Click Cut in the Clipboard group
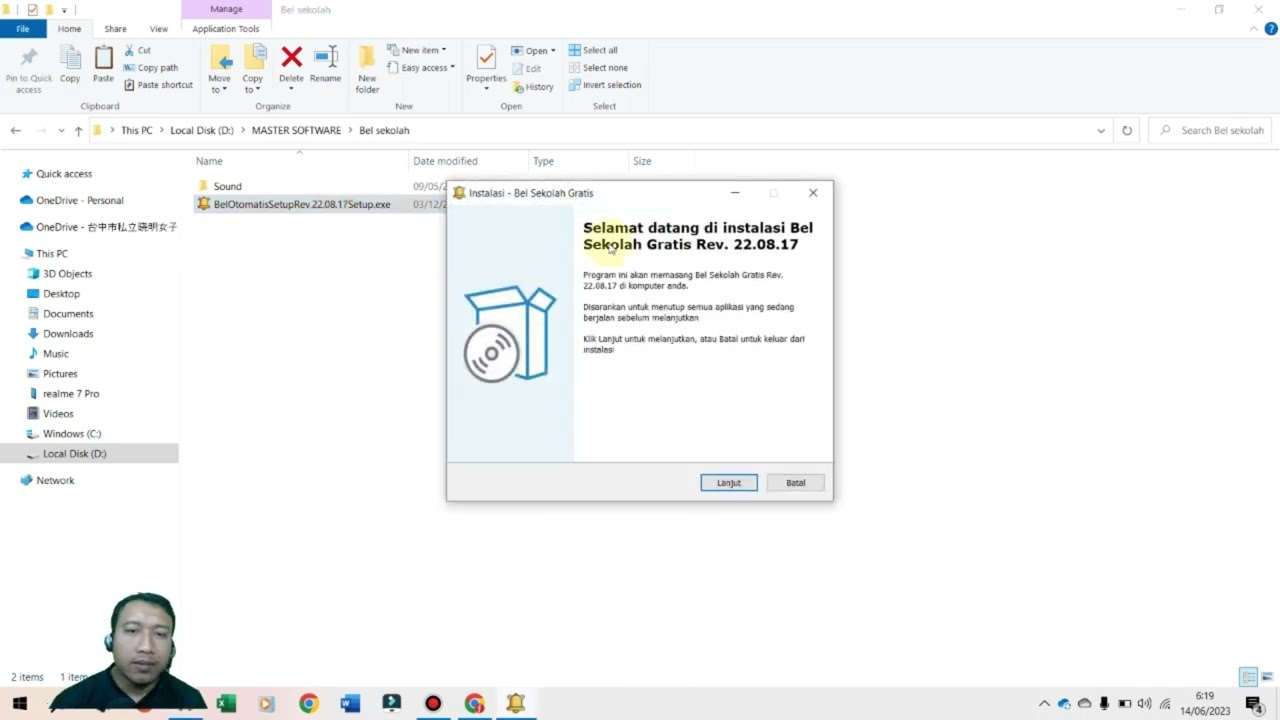1280x720 pixels. click(x=138, y=50)
